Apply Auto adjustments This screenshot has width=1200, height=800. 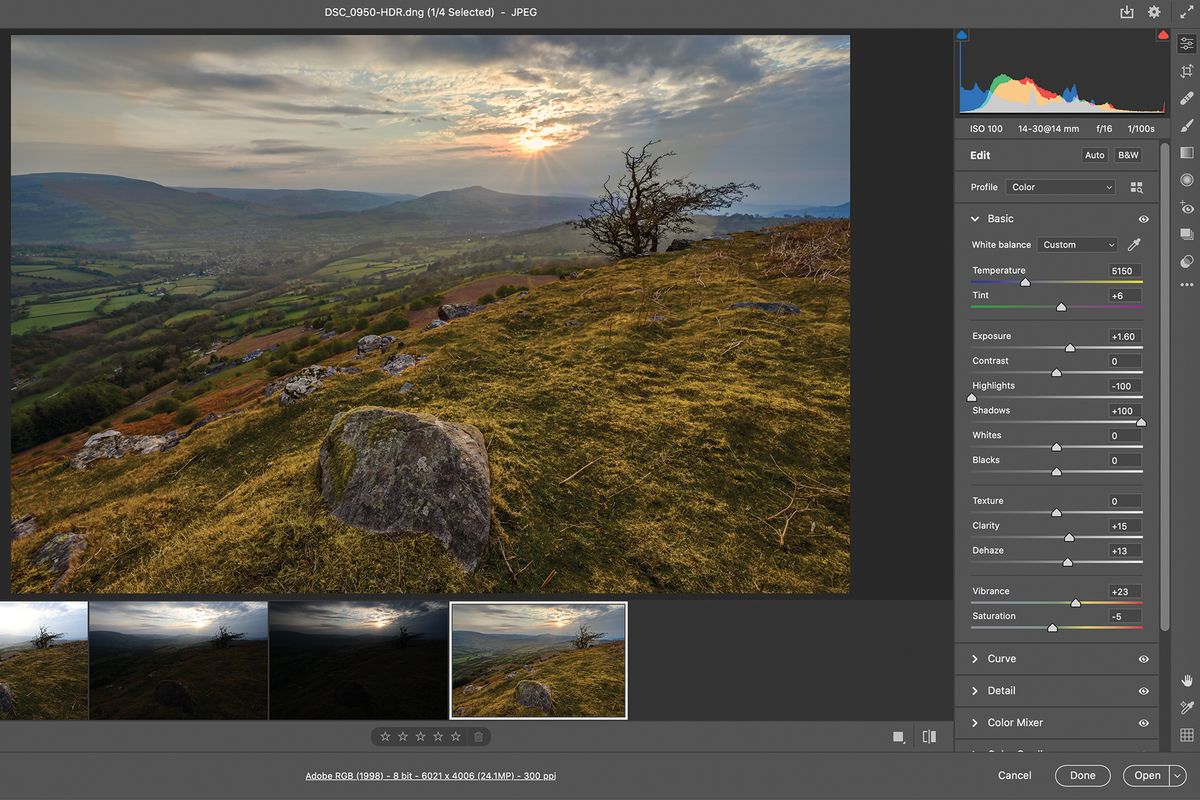[x=1094, y=155]
